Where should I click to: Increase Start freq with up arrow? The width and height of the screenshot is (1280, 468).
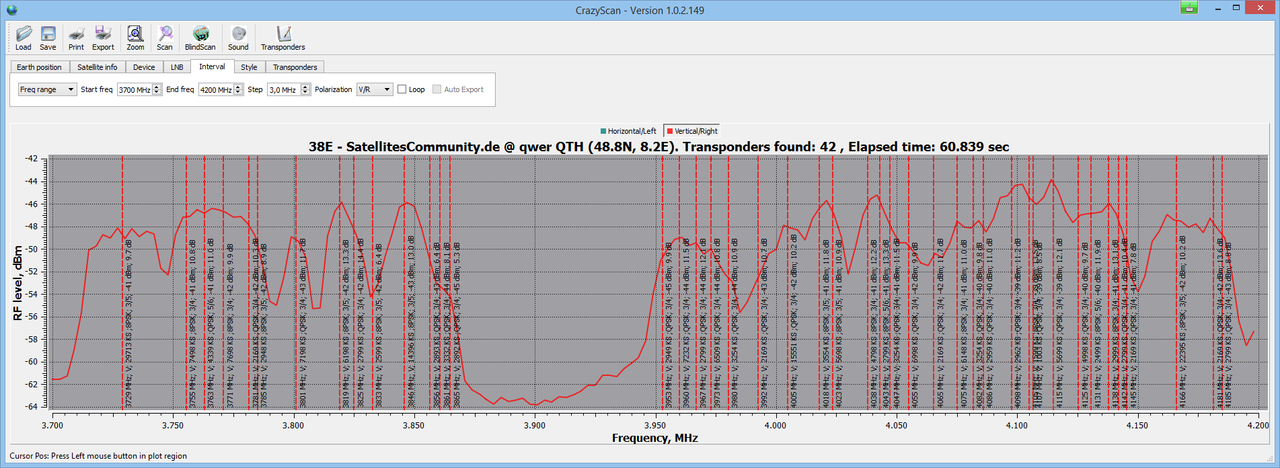tap(156, 86)
